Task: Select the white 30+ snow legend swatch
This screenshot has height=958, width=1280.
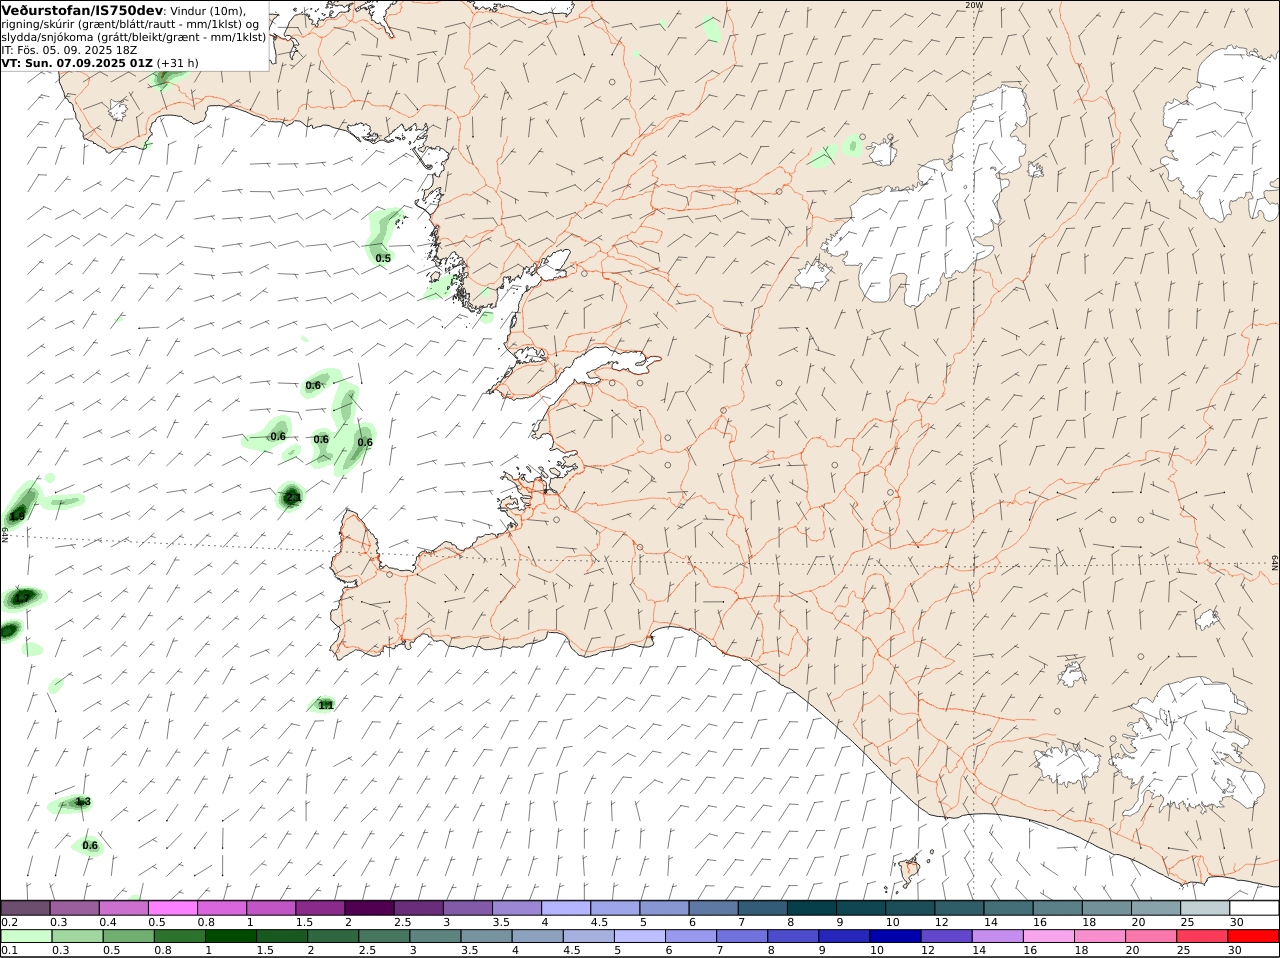Action: tap(1255, 908)
